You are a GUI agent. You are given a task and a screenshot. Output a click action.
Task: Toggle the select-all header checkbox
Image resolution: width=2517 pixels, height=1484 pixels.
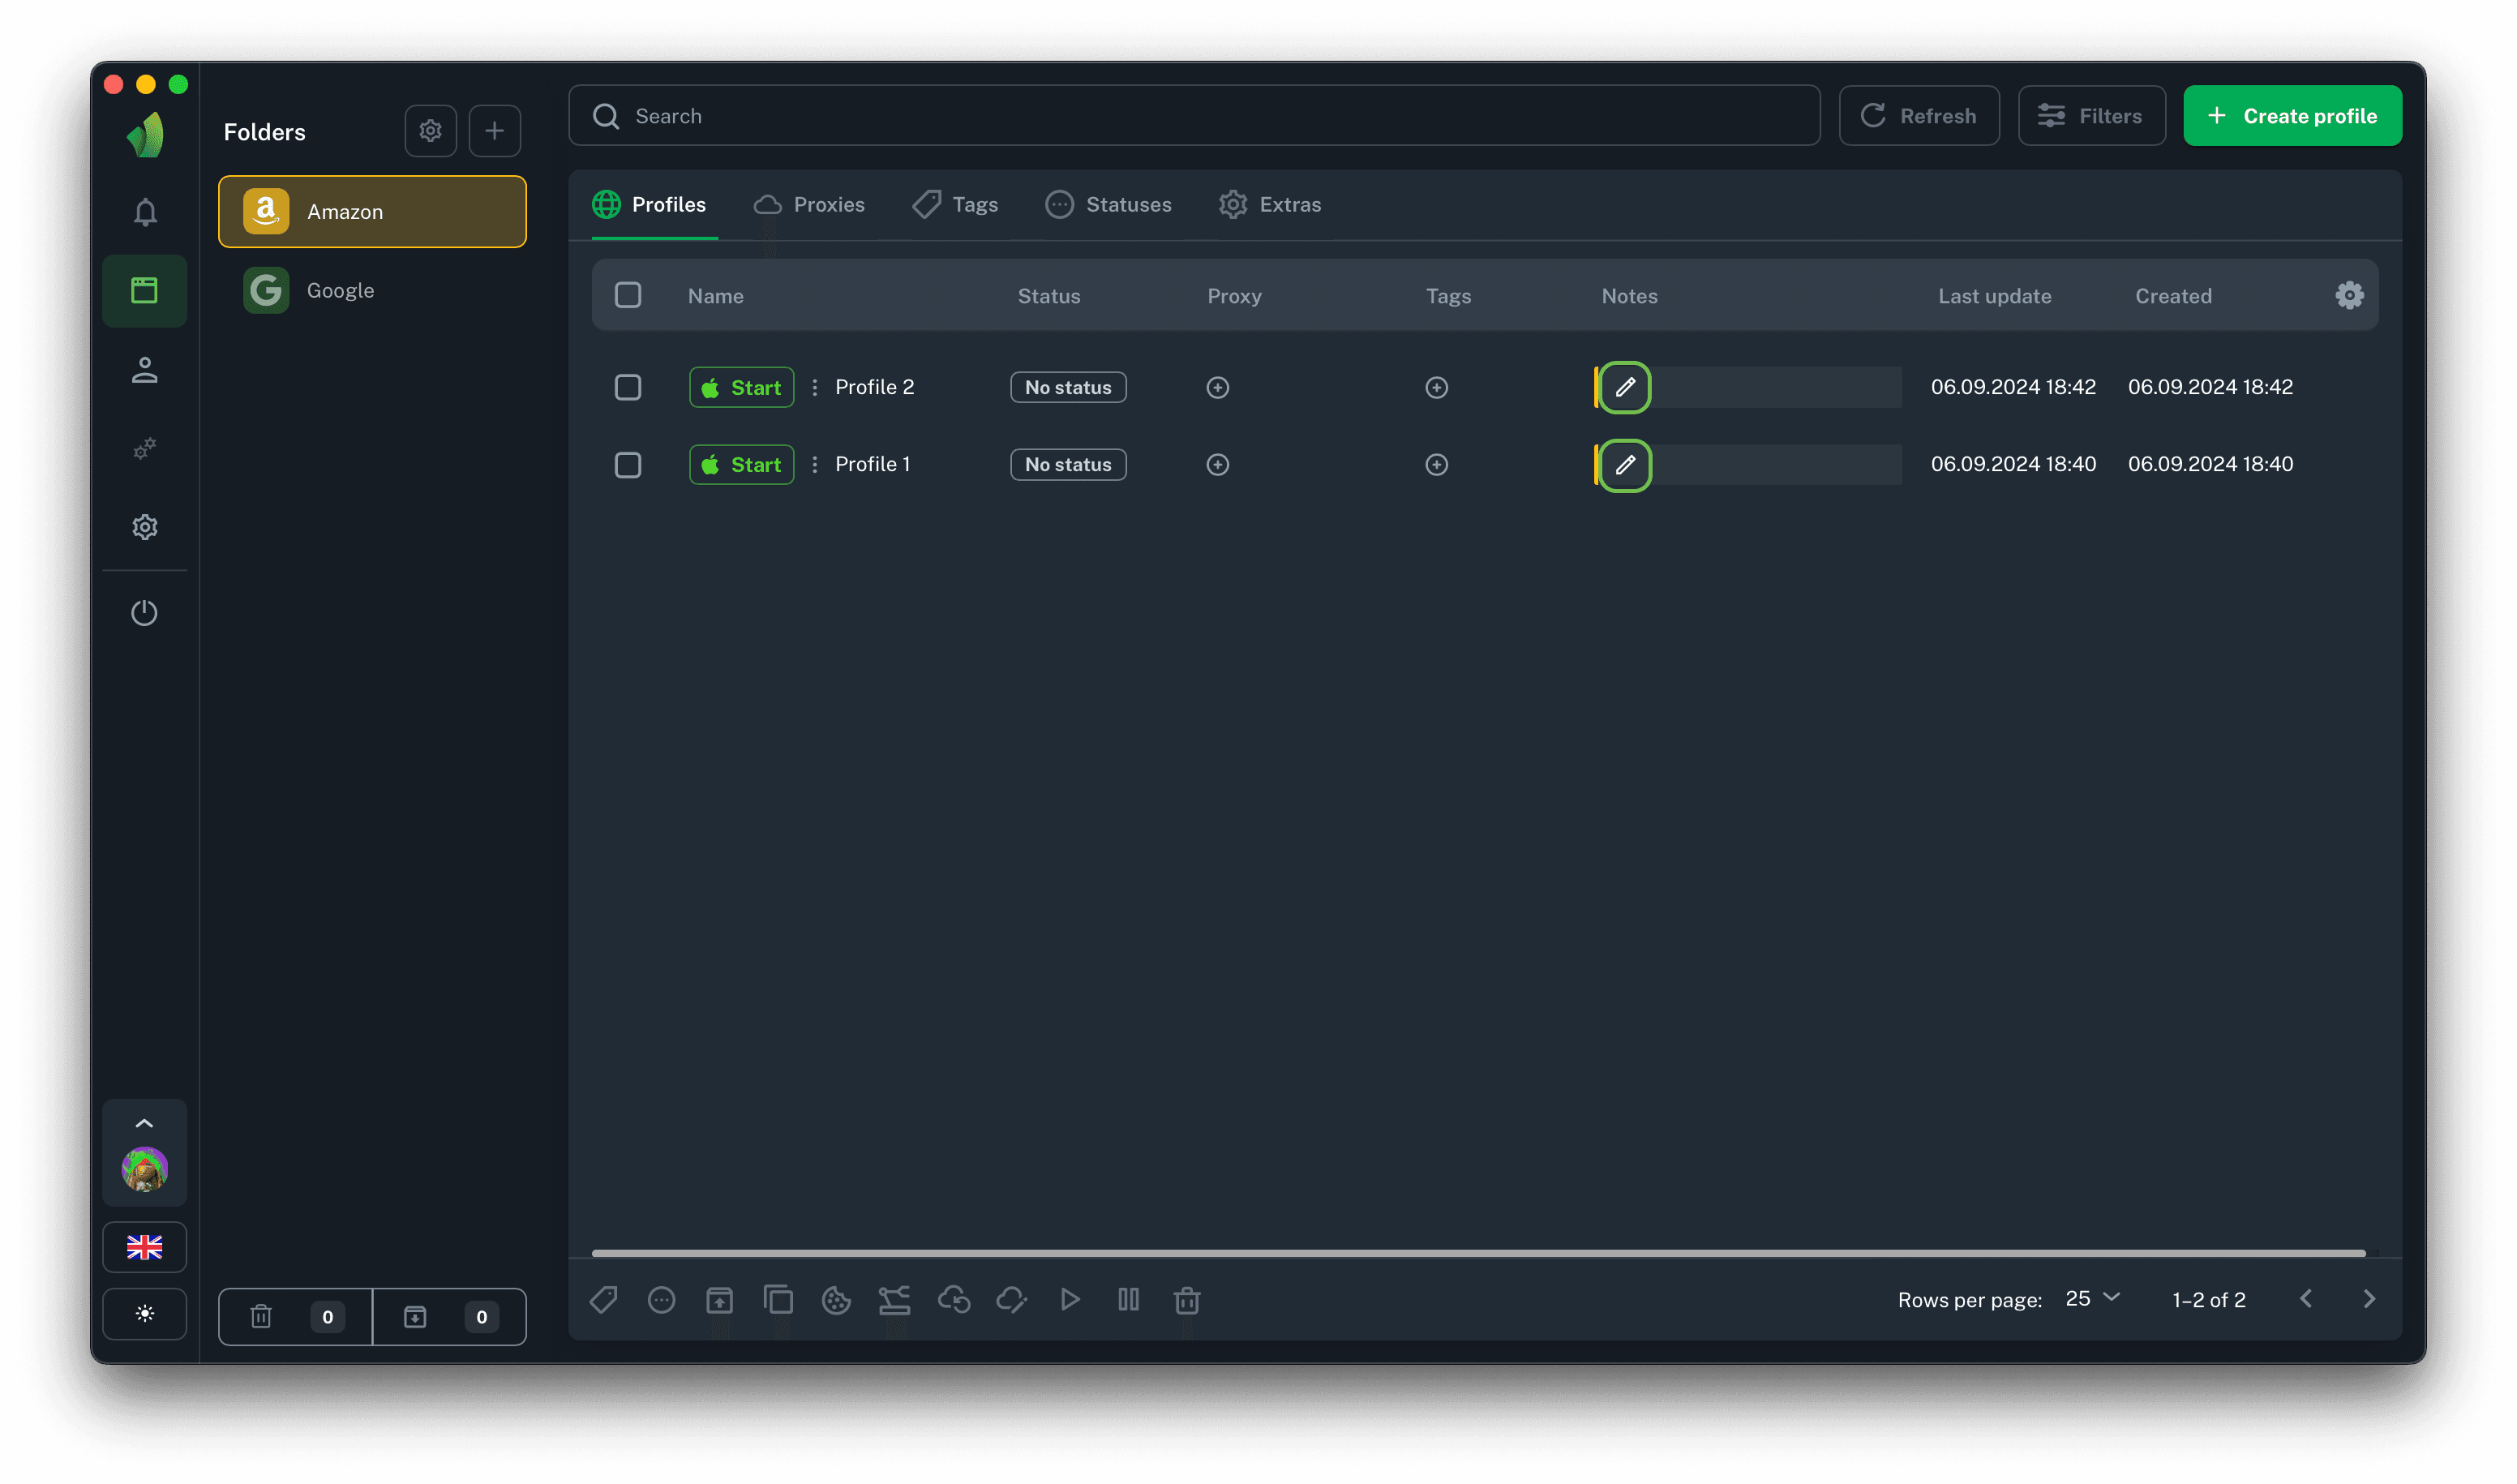628,295
